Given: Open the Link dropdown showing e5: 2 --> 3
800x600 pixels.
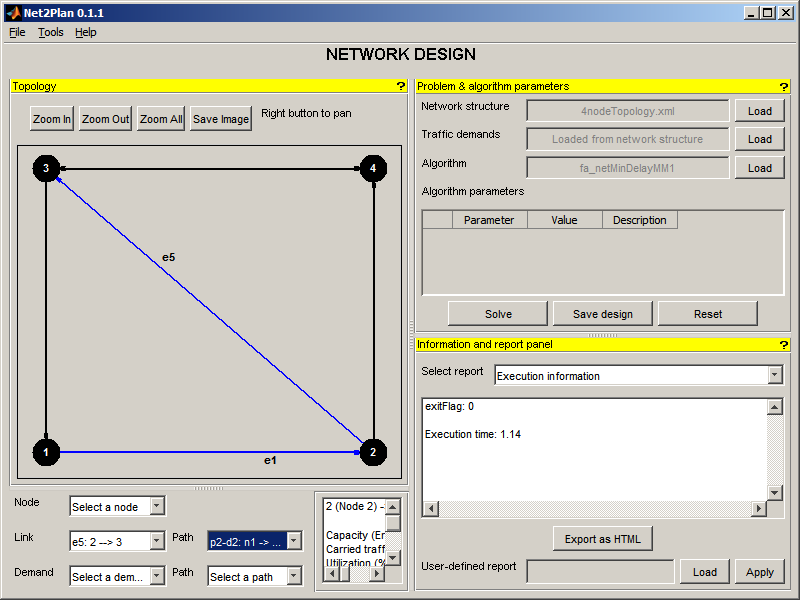Looking at the screenshot, I should [x=117, y=541].
